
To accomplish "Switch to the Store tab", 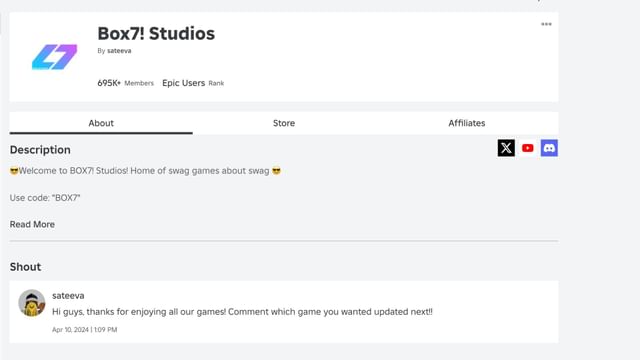I will tap(284, 123).
